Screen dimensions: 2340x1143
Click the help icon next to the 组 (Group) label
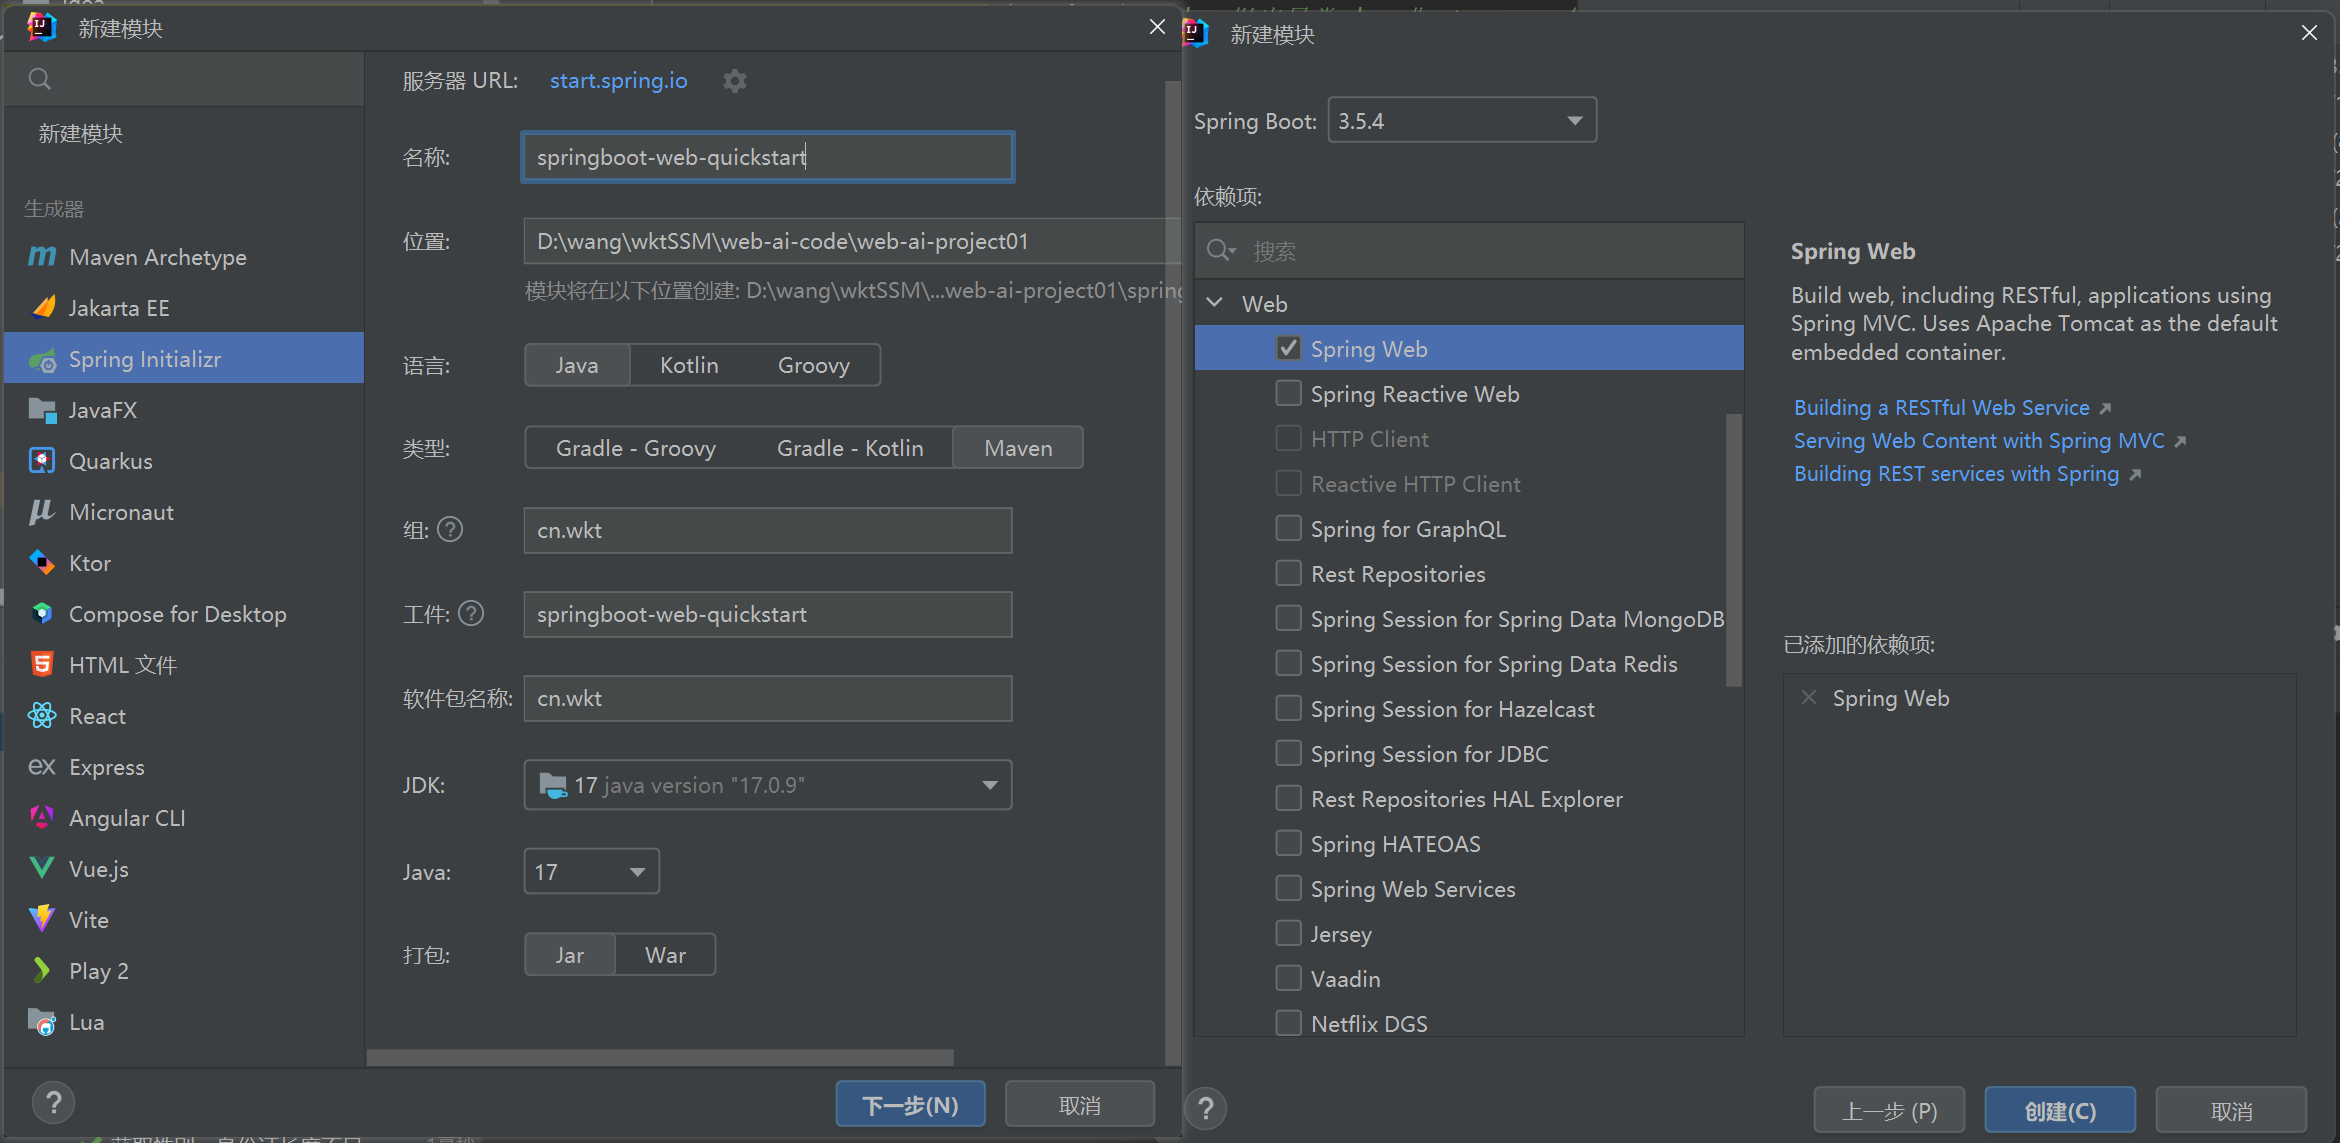[x=451, y=530]
